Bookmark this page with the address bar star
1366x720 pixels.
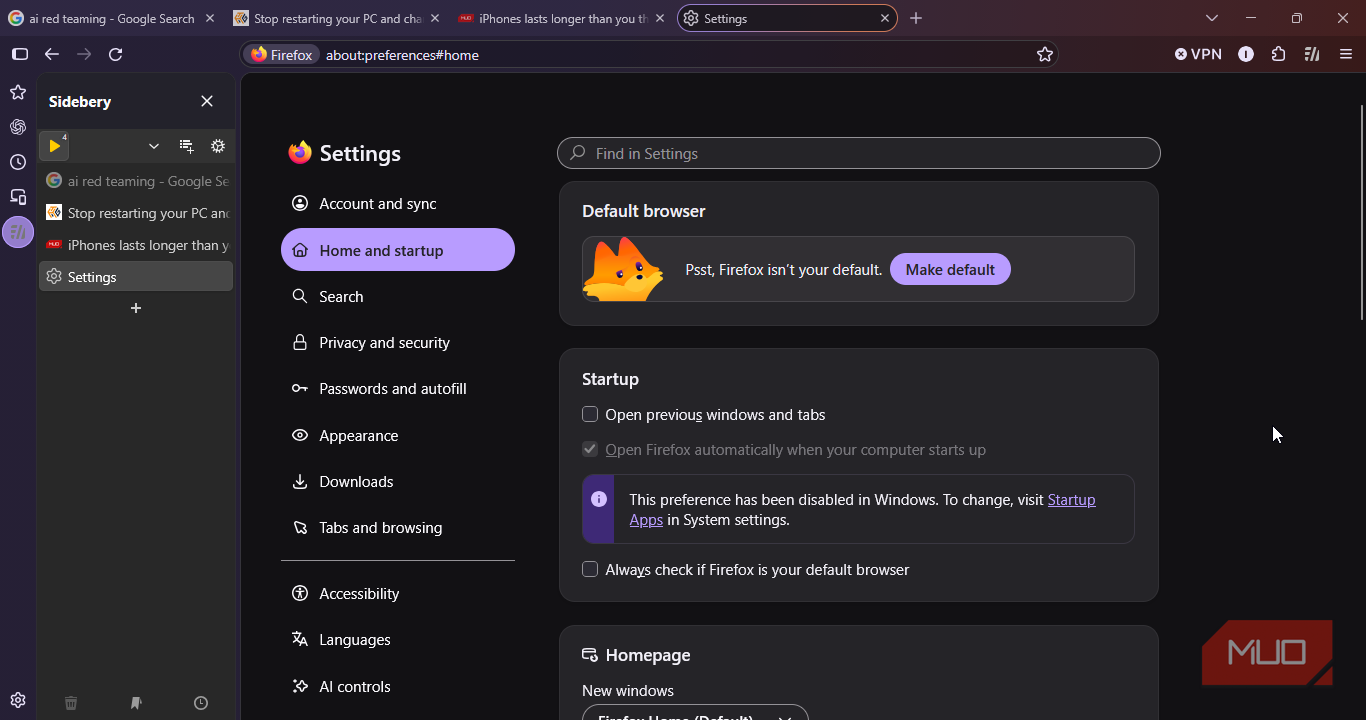point(1045,54)
